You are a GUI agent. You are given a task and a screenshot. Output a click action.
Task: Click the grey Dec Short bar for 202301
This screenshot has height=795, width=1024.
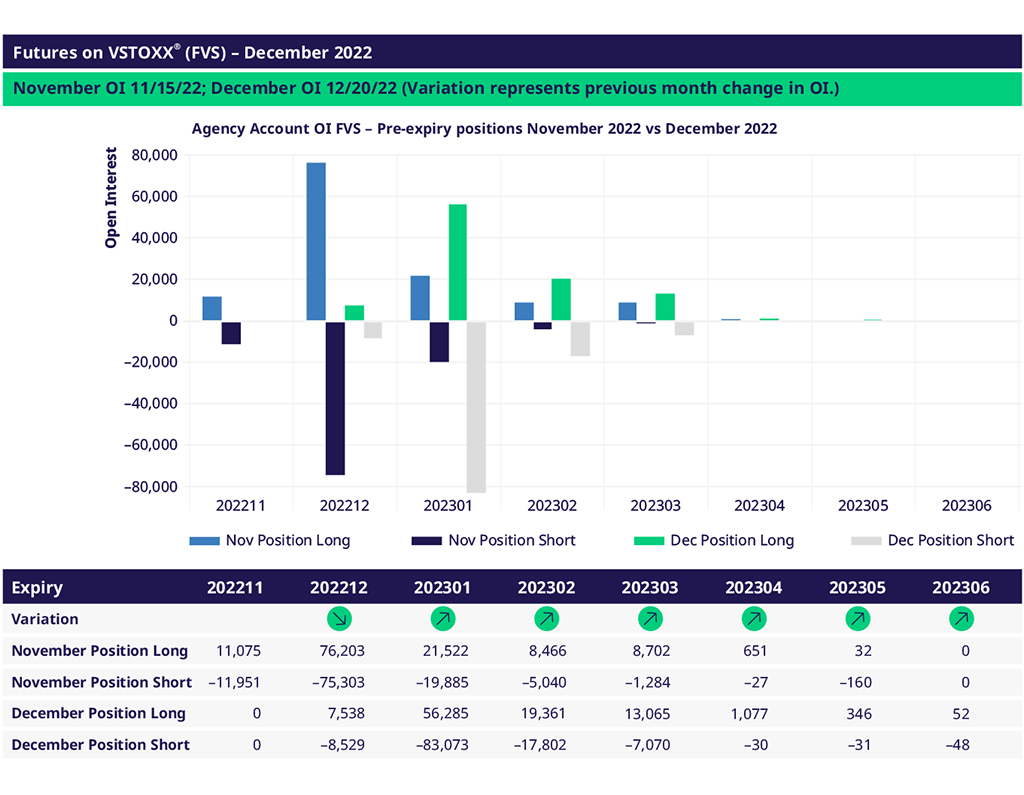476,407
